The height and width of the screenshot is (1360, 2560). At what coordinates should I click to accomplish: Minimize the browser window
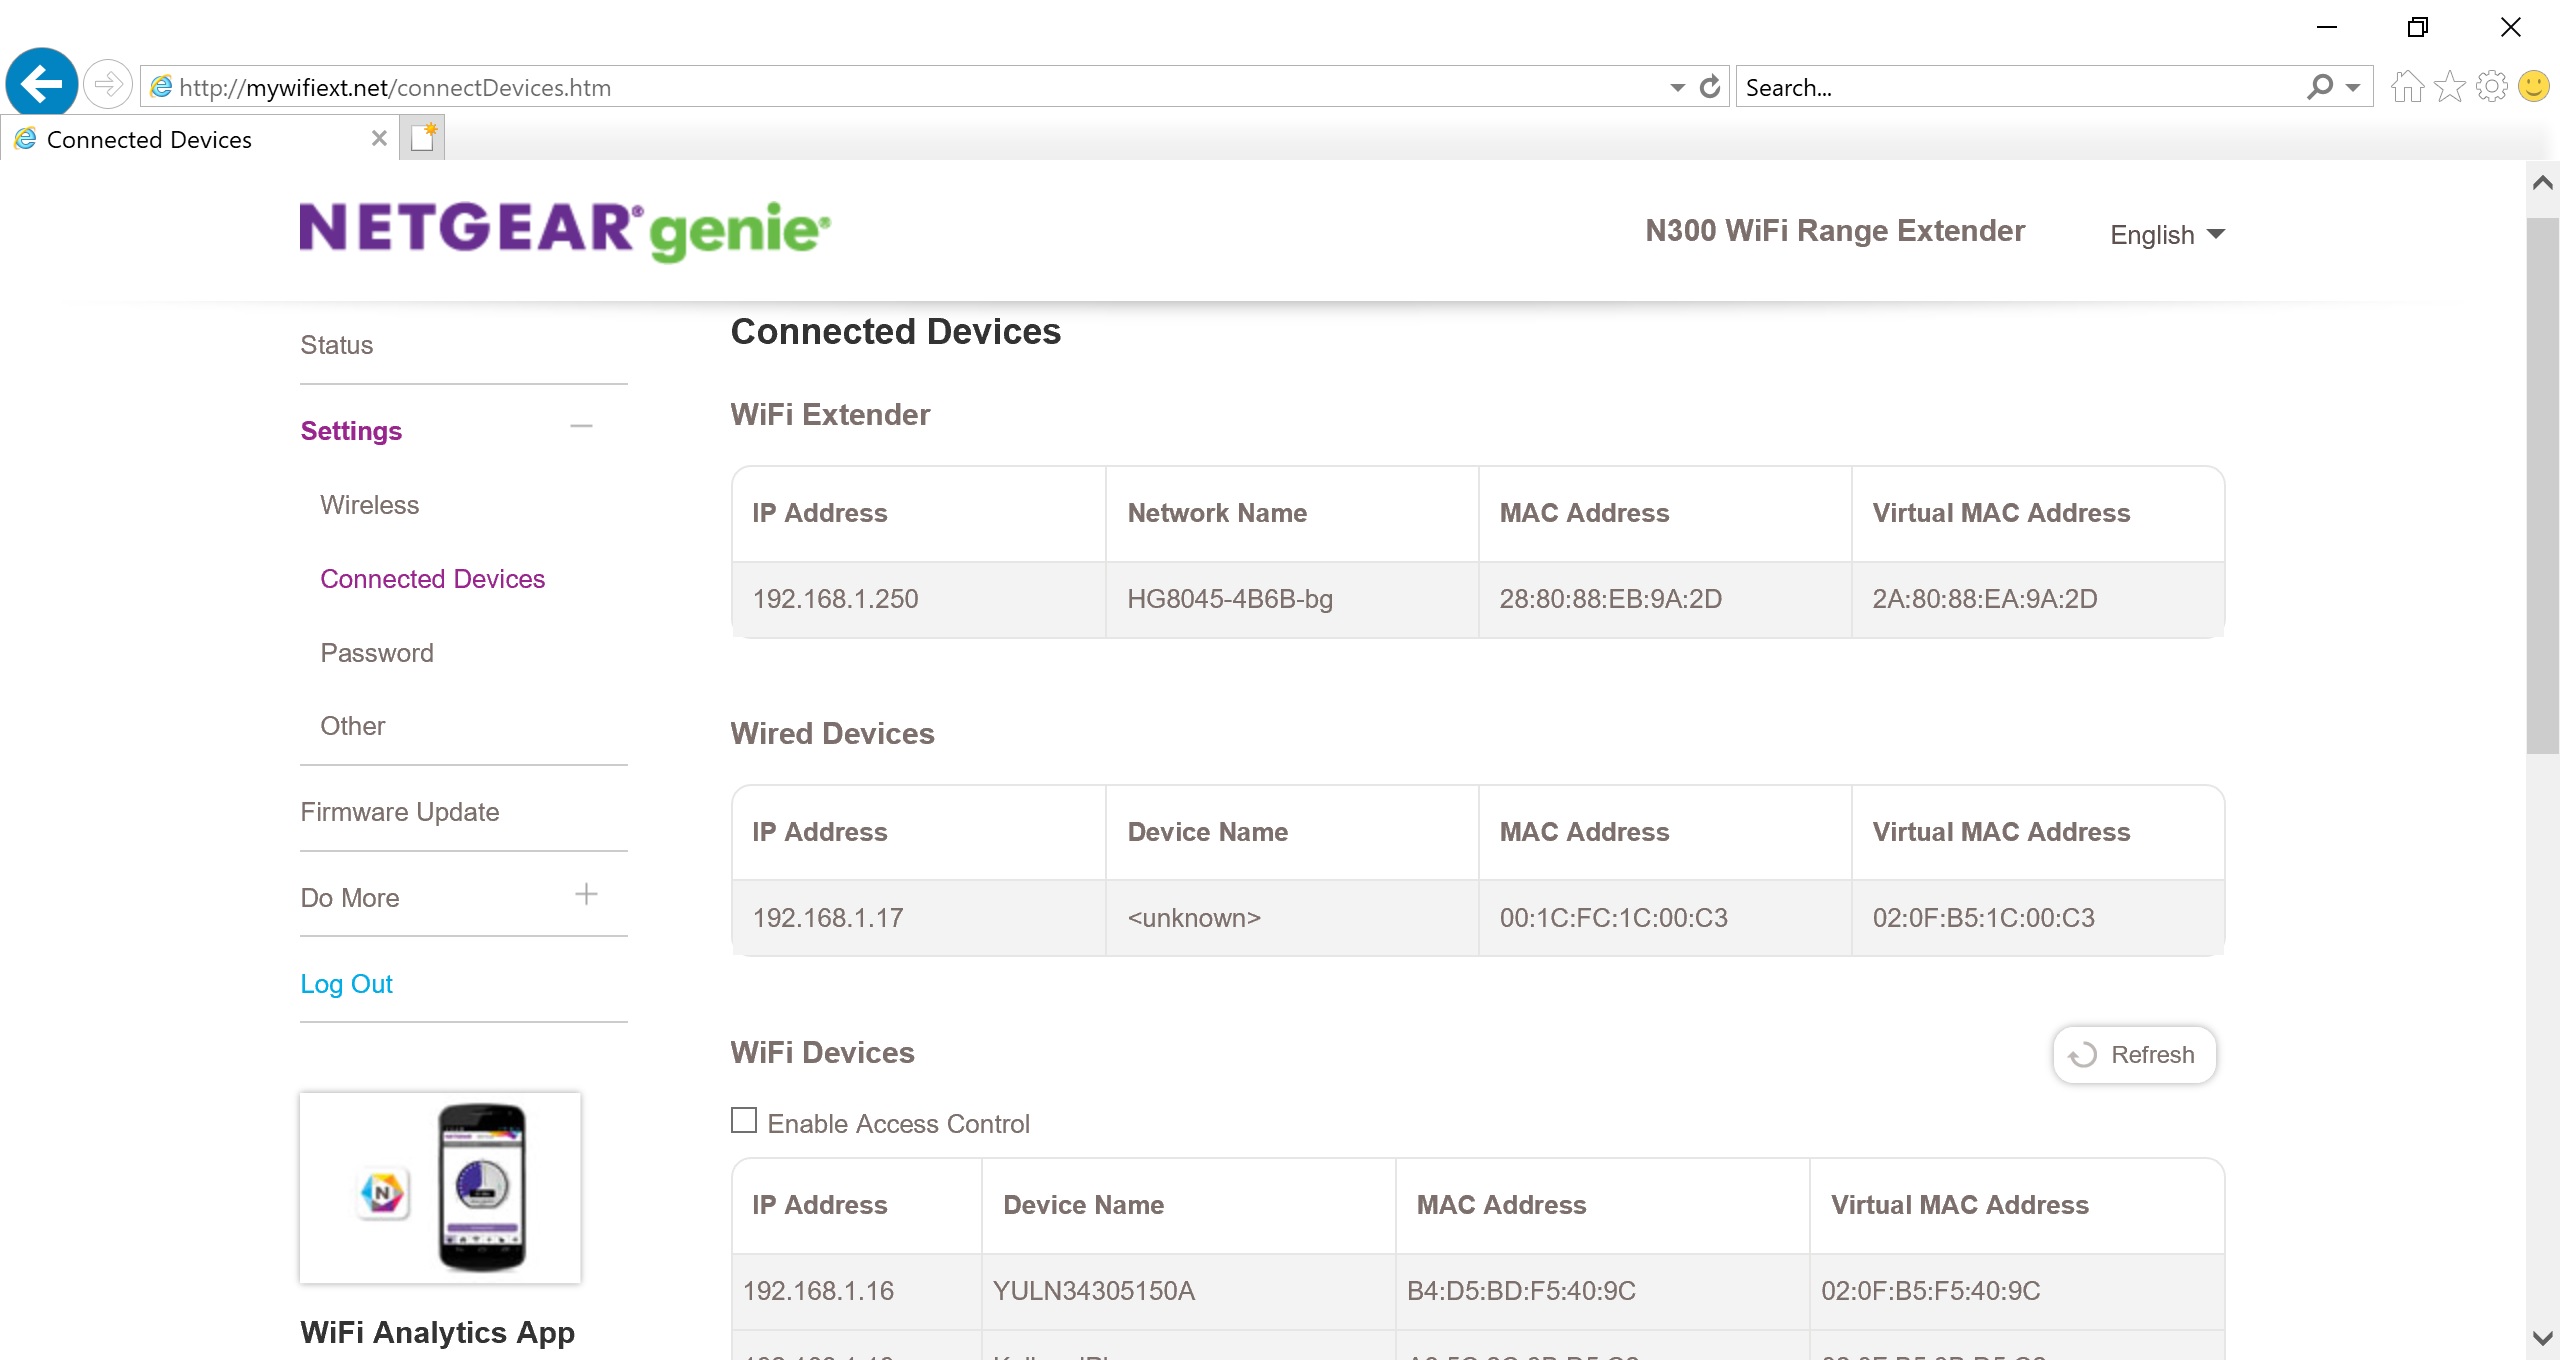2327,27
